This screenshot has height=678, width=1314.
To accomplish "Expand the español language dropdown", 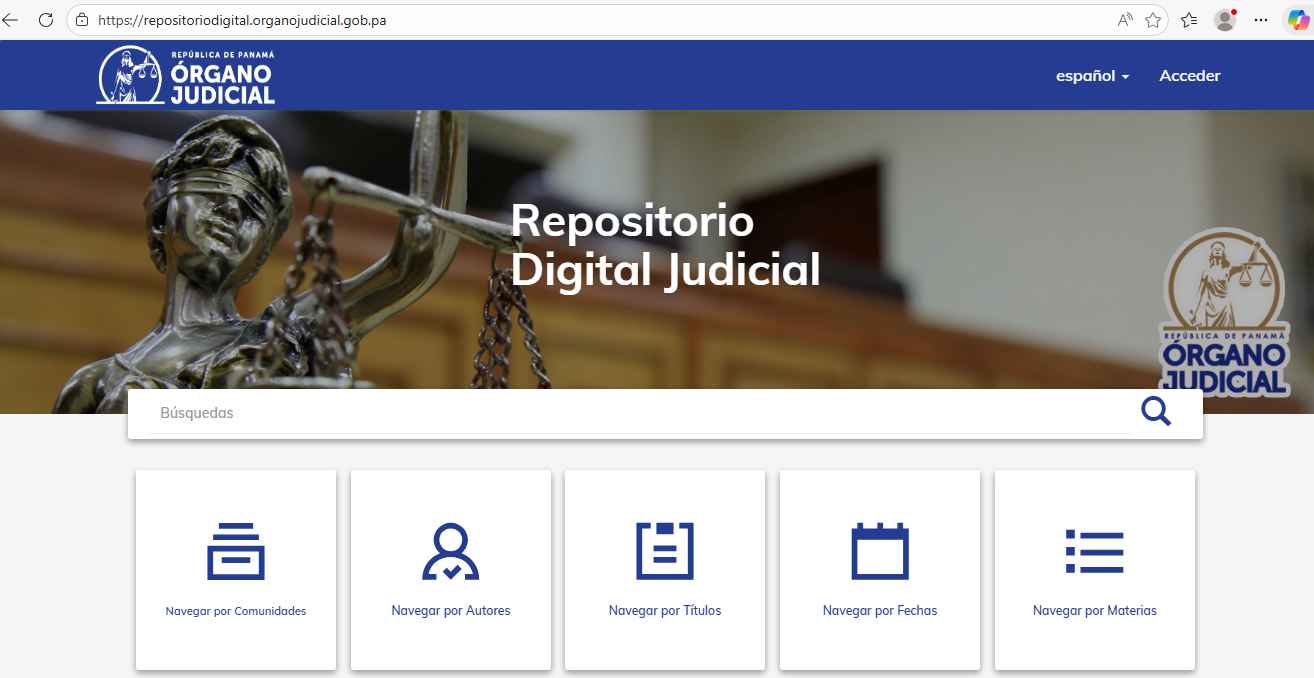I will [x=1092, y=76].
